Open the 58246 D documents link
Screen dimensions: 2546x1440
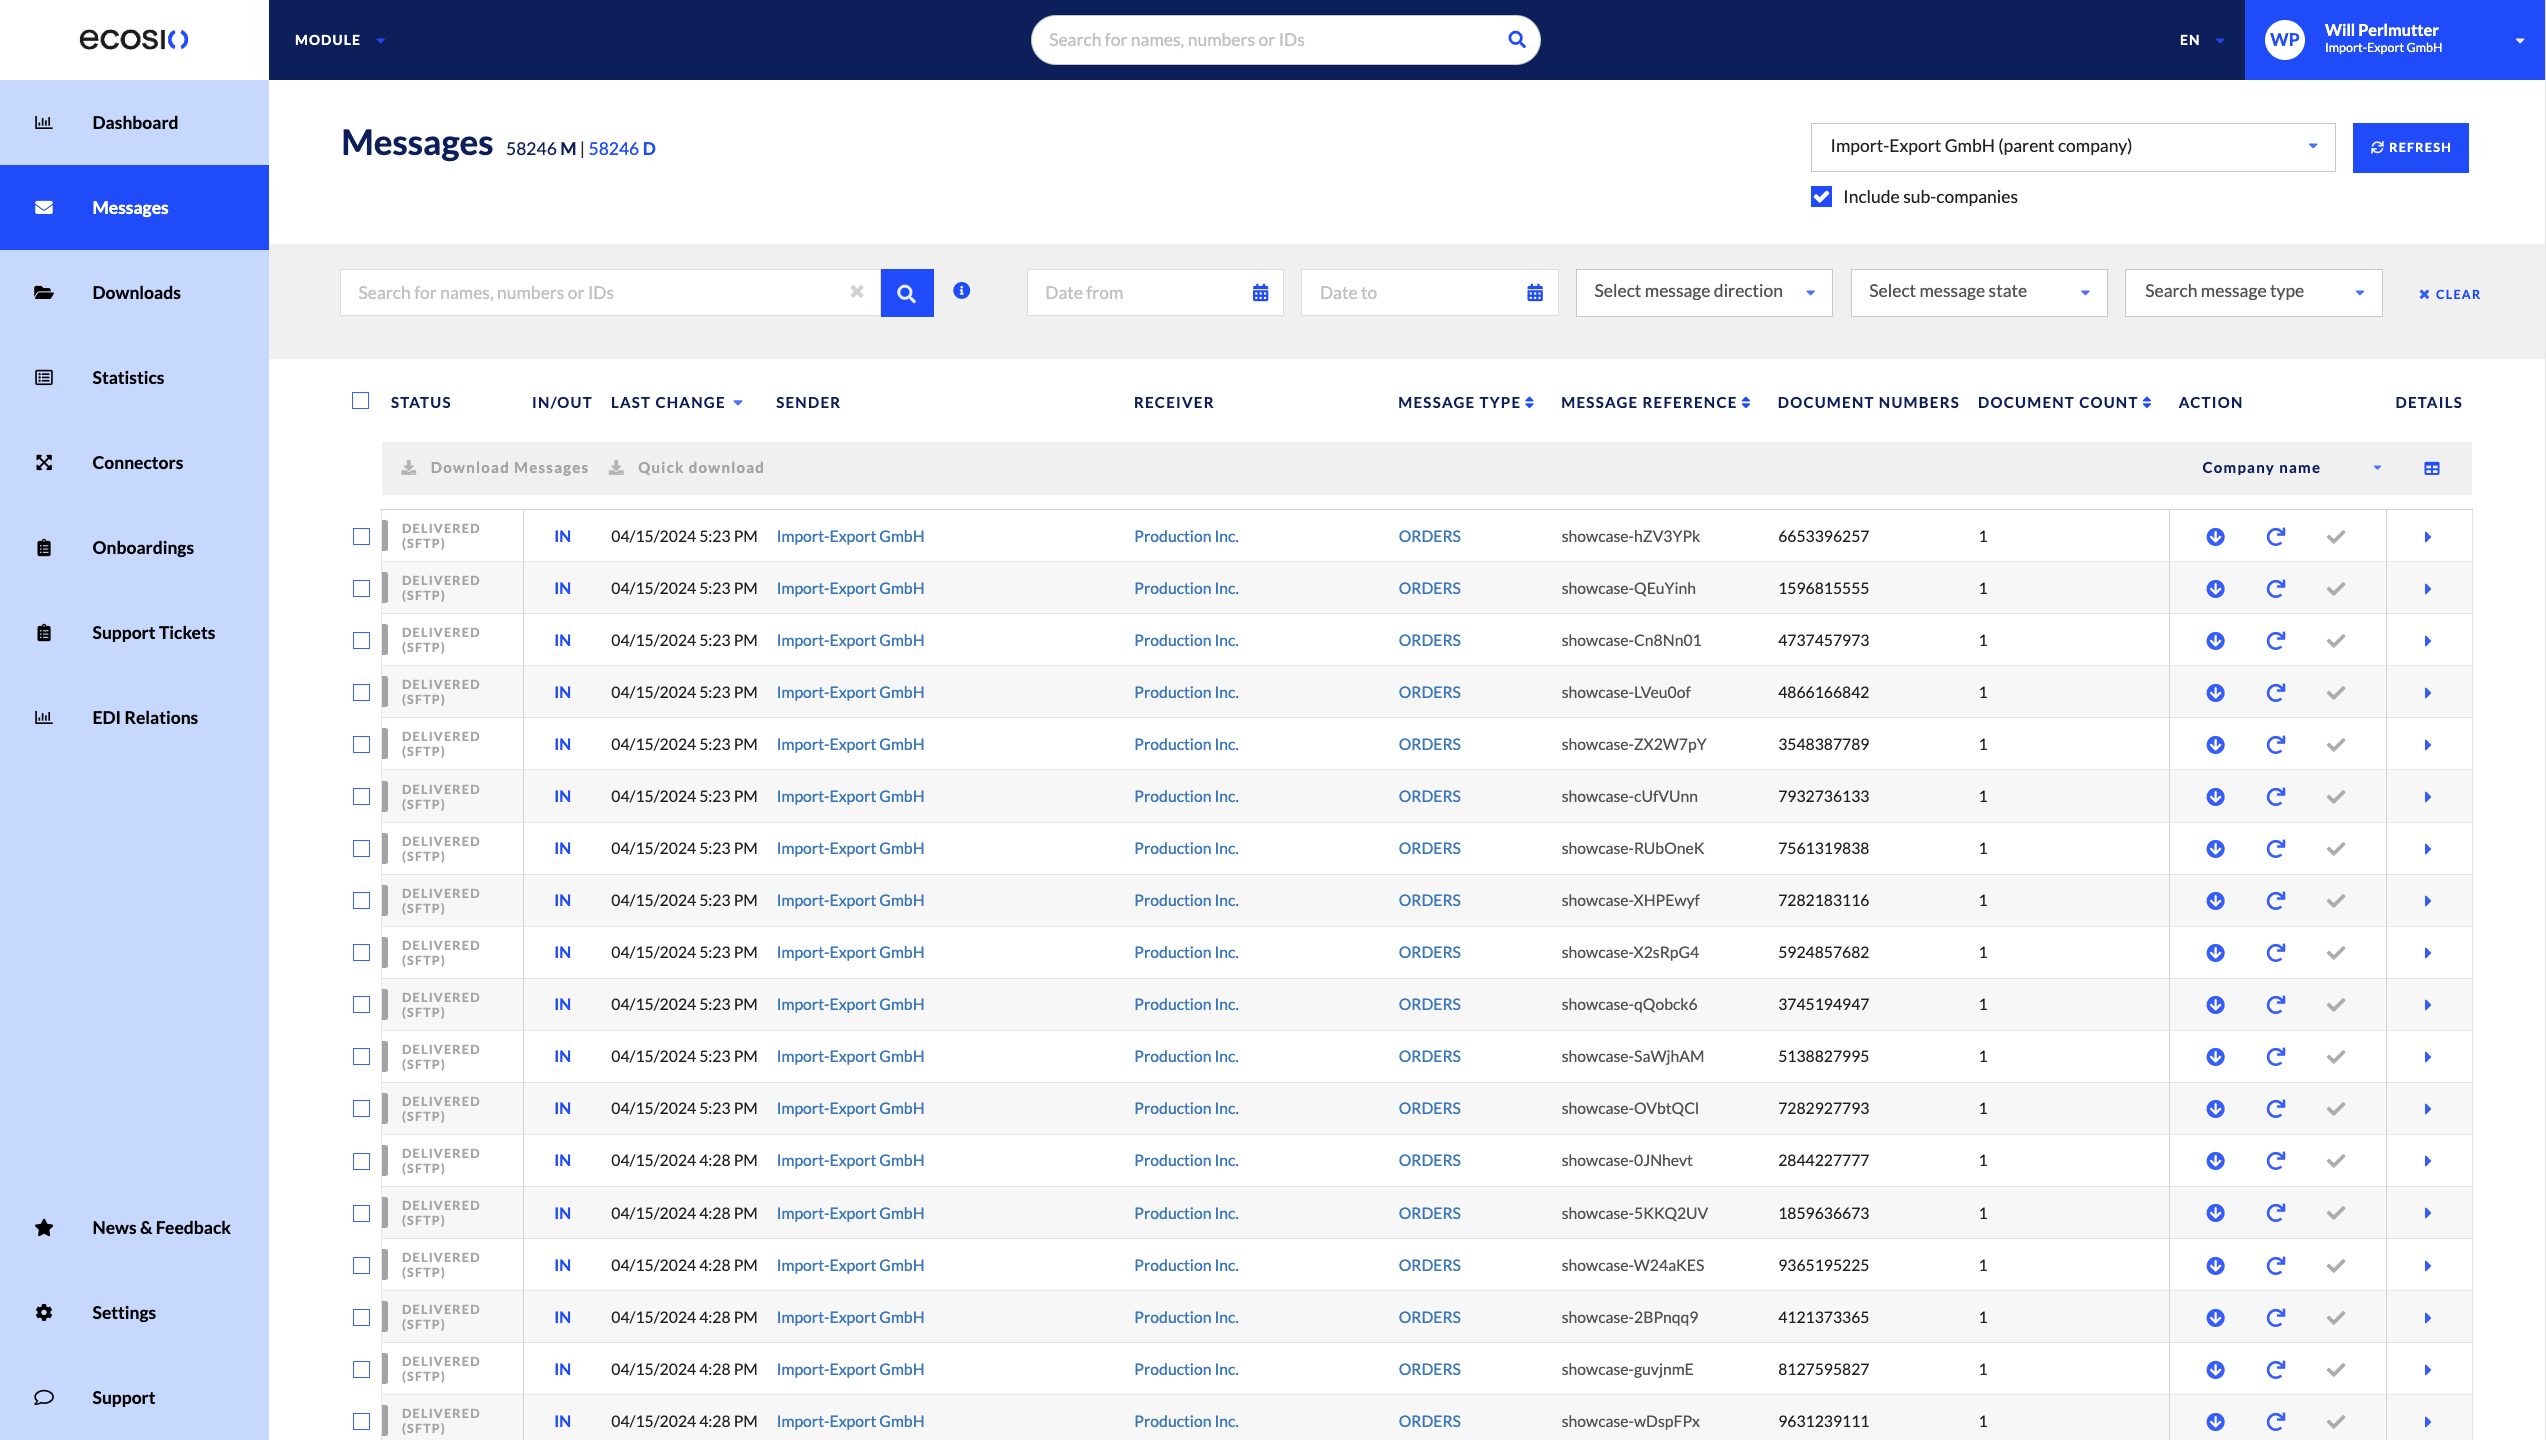click(622, 148)
